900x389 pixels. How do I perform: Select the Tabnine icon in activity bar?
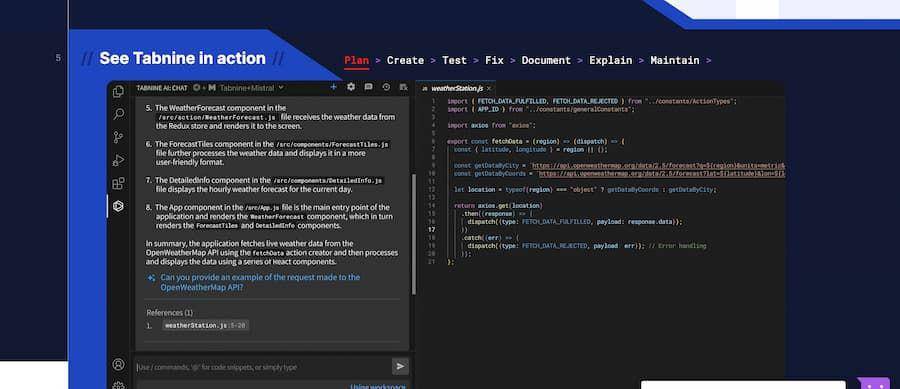(118, 206)
